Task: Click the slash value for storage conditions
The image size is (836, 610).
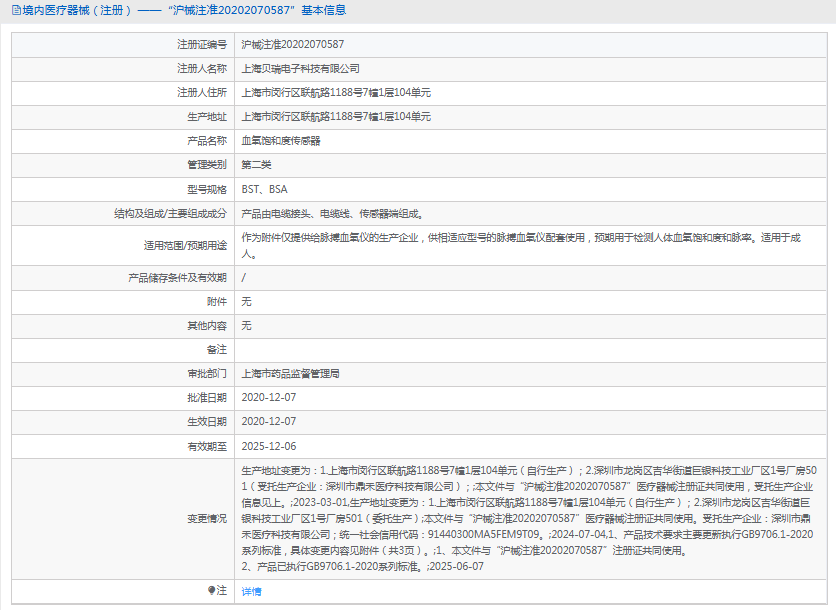Action: 244,277
